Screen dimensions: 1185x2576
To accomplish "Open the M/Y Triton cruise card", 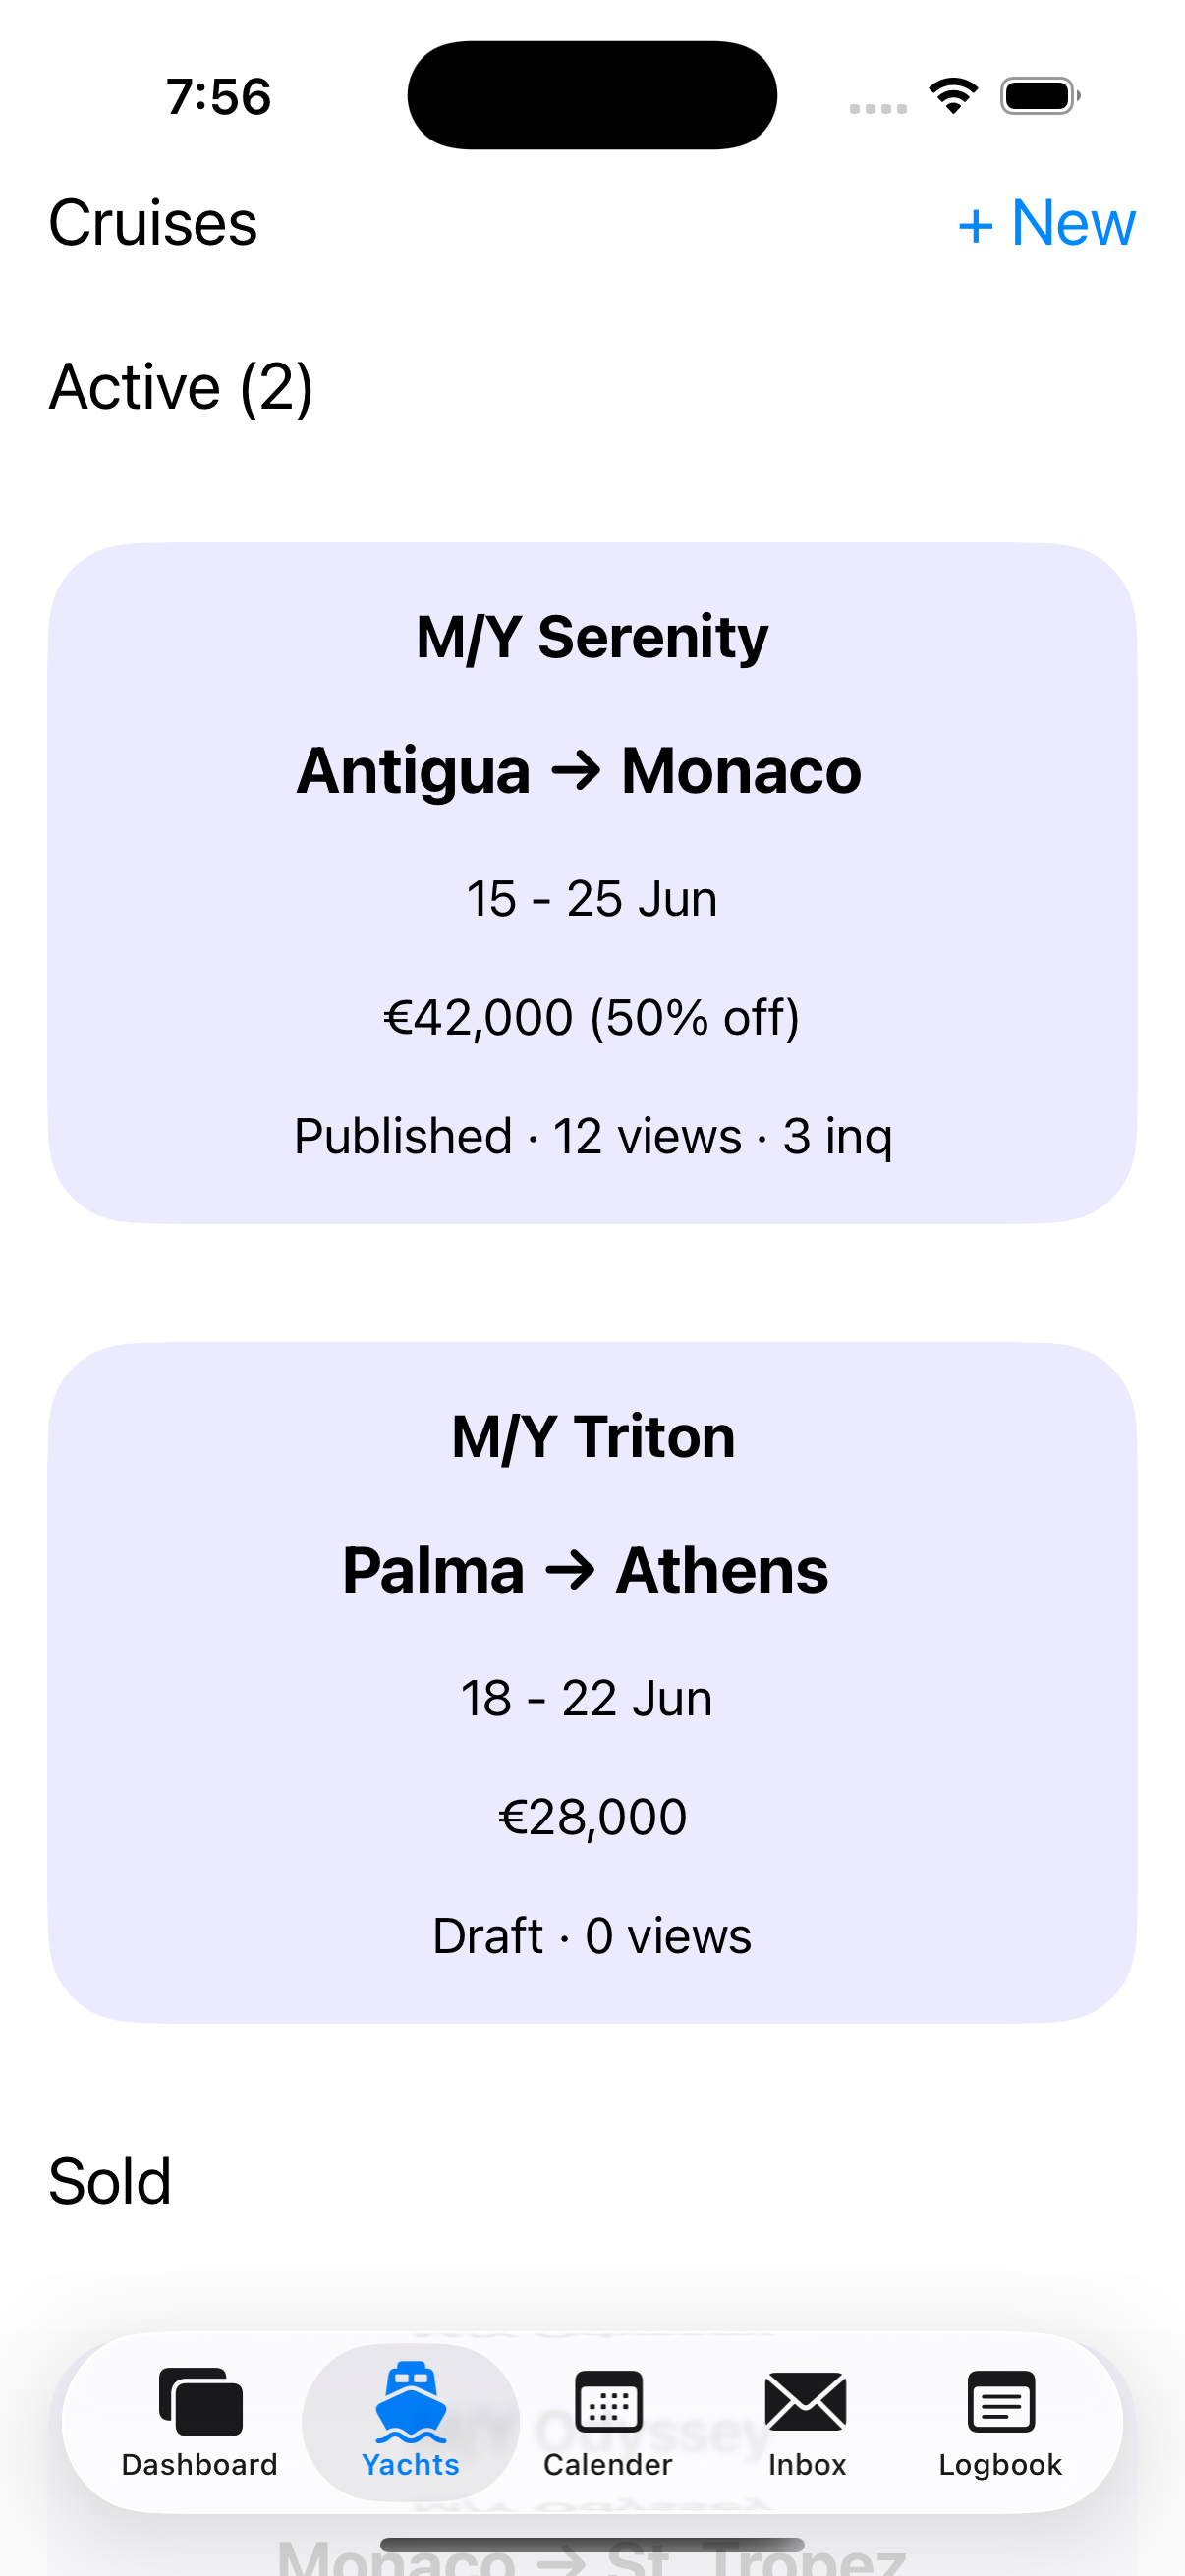I will click(x=592, y=1683).
